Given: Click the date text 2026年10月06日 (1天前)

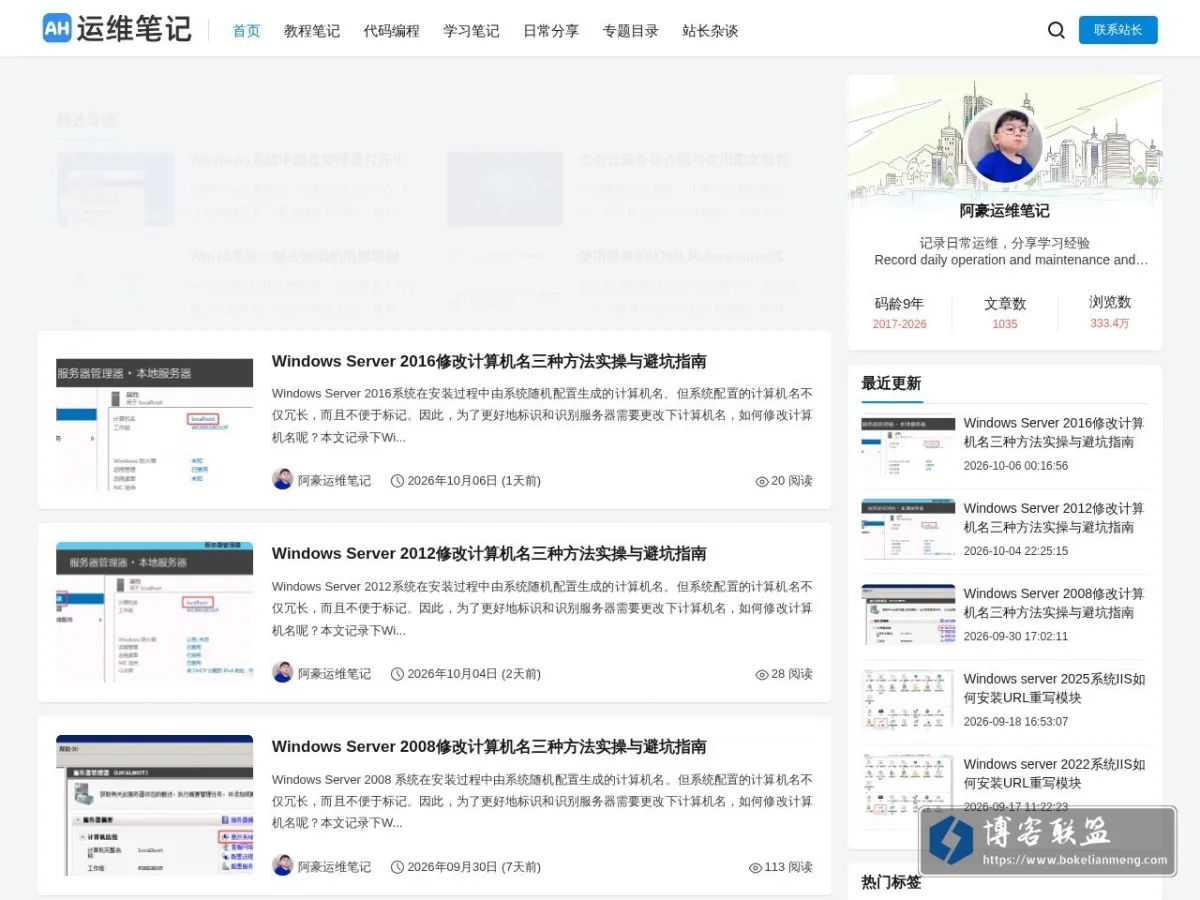Looking at the screenshot, I should (474, 481).
